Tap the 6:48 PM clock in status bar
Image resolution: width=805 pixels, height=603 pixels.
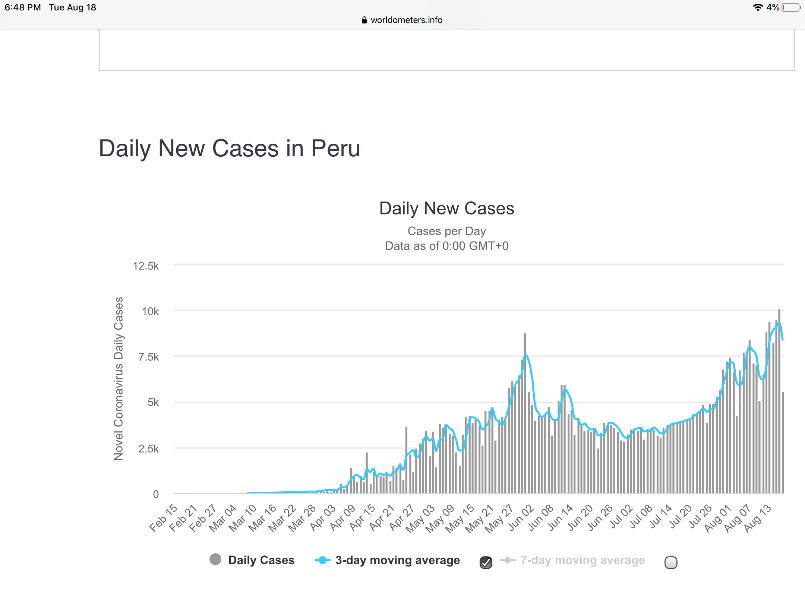pos(22,8)
